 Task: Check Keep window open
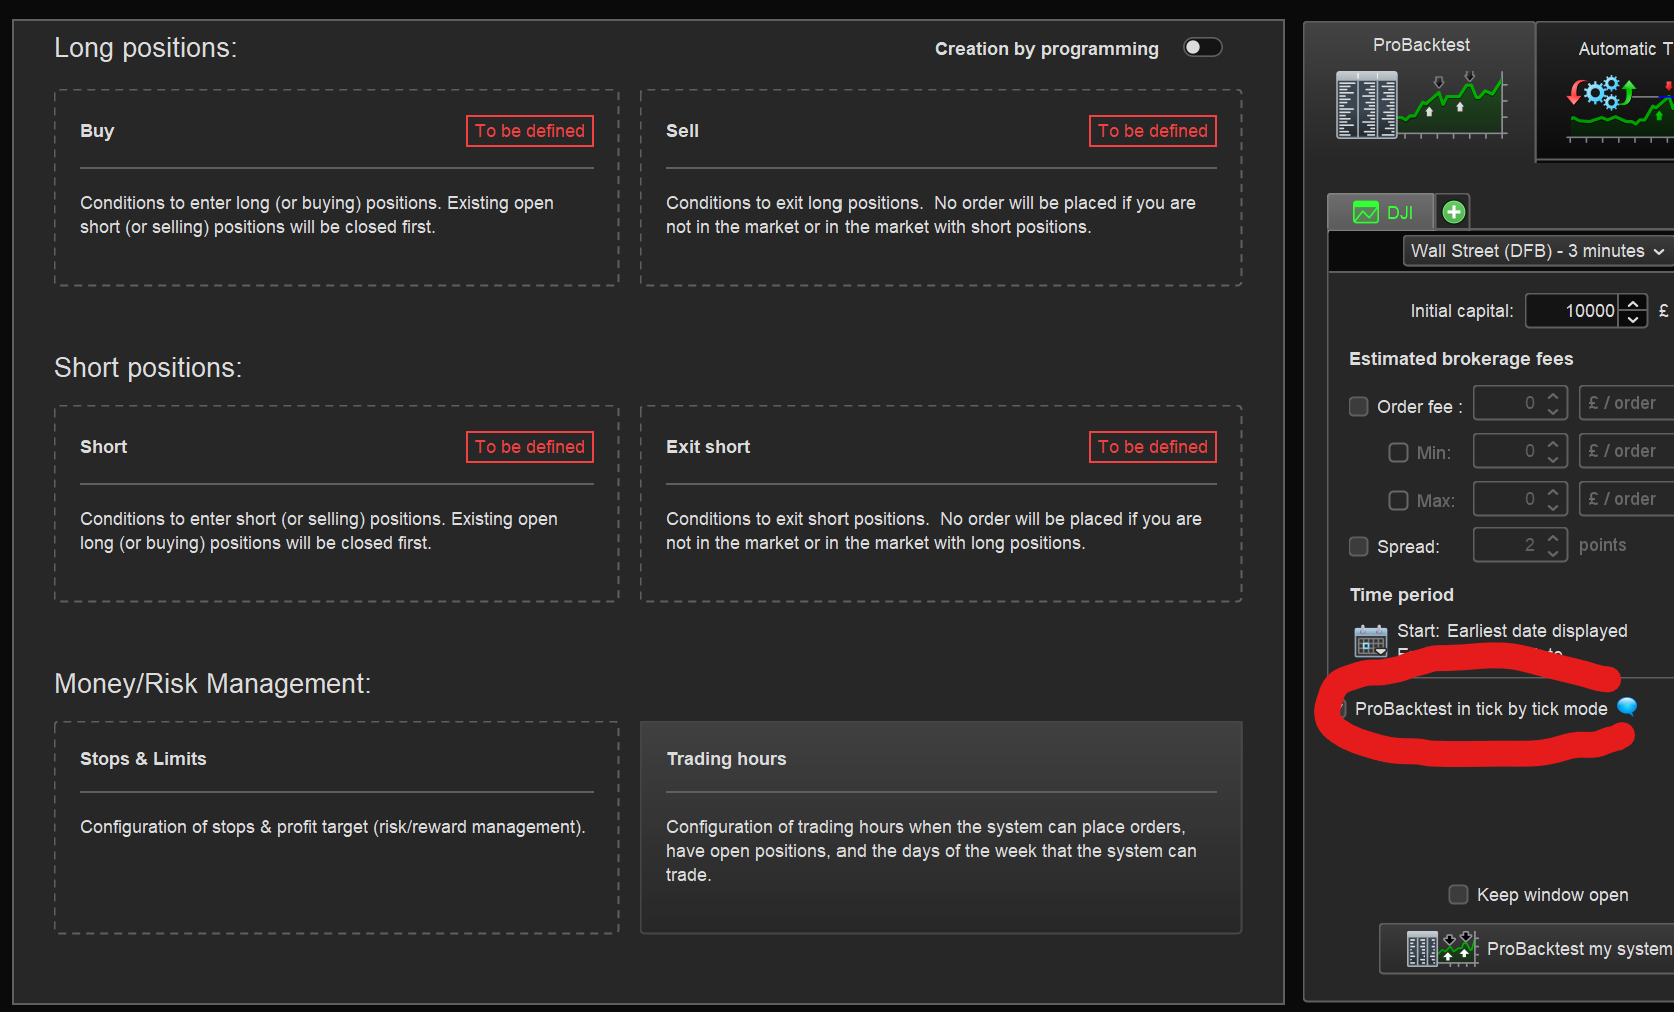pos(1459,894)
